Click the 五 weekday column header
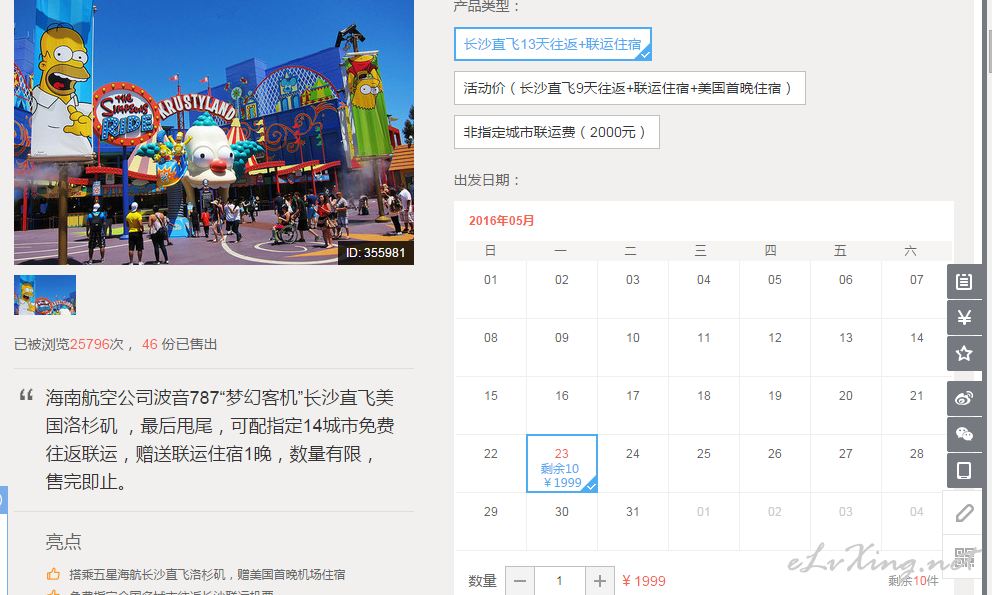992x595 pixels. [840, 251]
